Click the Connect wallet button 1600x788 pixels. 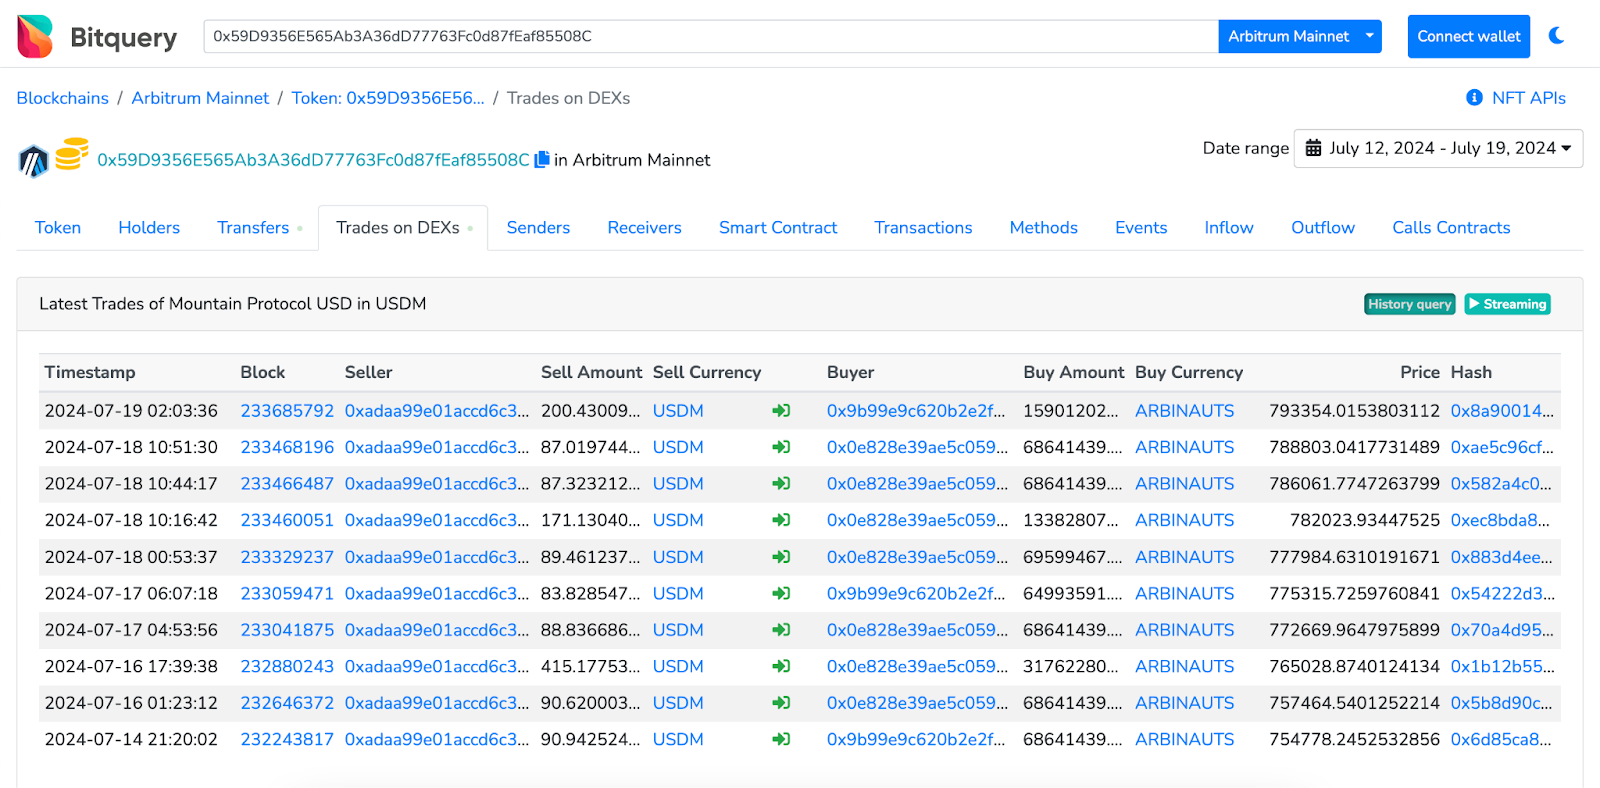point(1468,36)
